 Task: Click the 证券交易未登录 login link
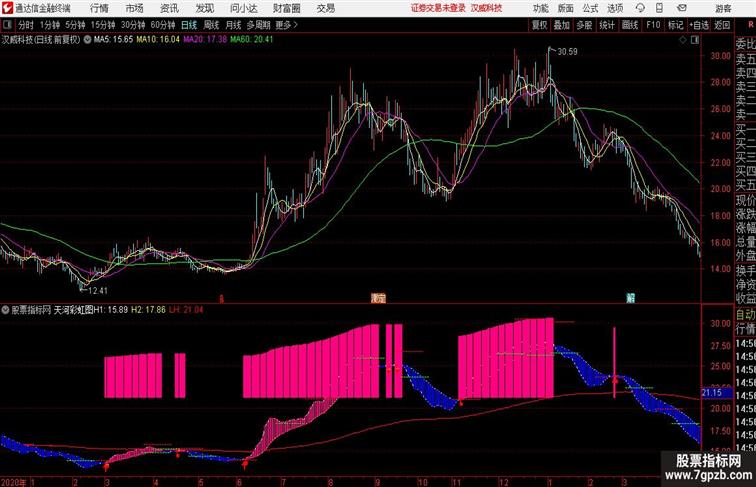[x=438, y=8]
